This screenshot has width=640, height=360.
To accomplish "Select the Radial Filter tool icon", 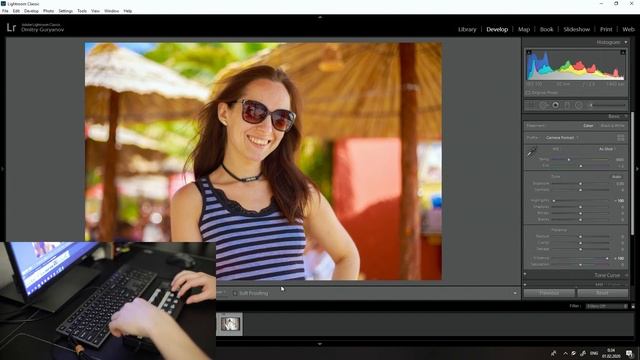I will tap(579, 105).
